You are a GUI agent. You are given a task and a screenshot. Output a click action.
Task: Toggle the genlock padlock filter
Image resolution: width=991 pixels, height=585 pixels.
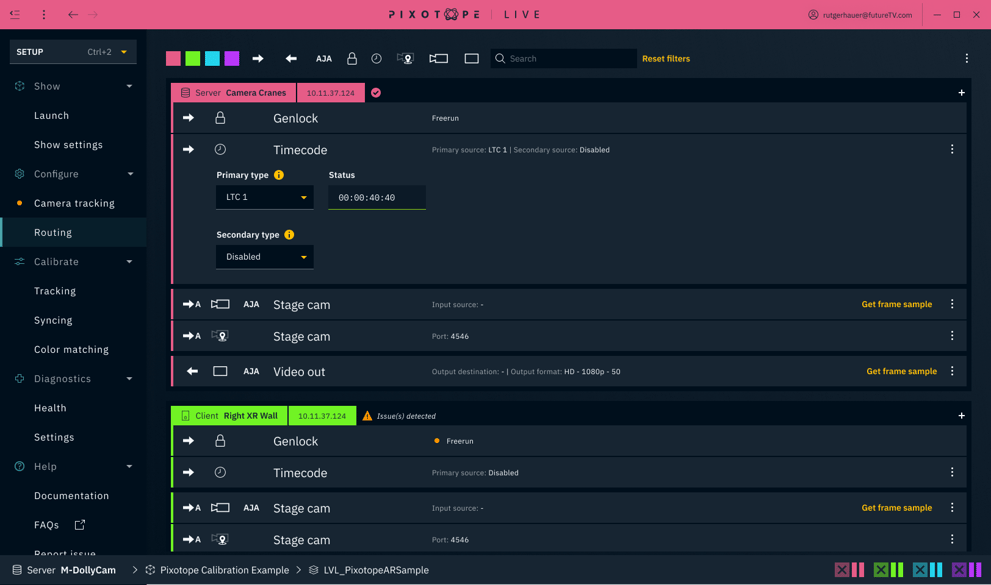point(352,59)
